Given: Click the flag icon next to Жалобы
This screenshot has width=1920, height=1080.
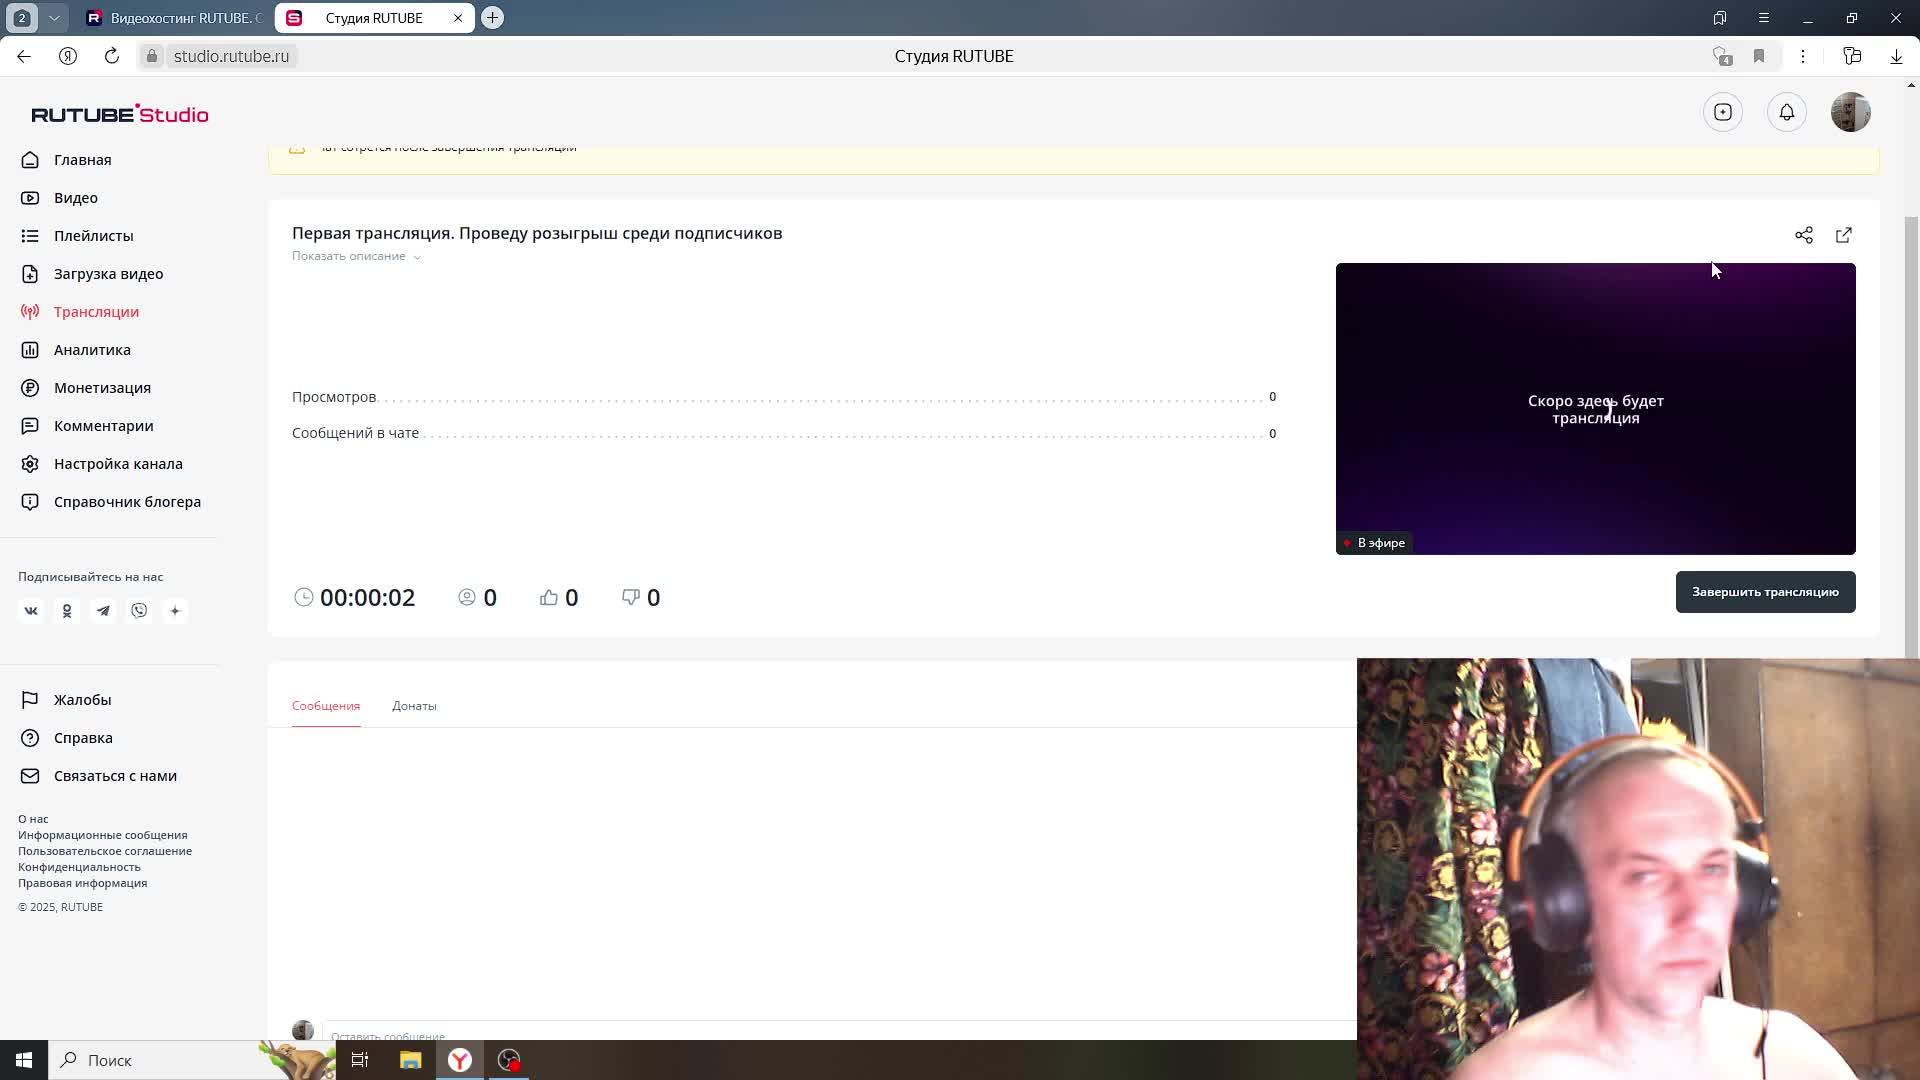Looking at the screenshot, I should [x=30, y=700].
